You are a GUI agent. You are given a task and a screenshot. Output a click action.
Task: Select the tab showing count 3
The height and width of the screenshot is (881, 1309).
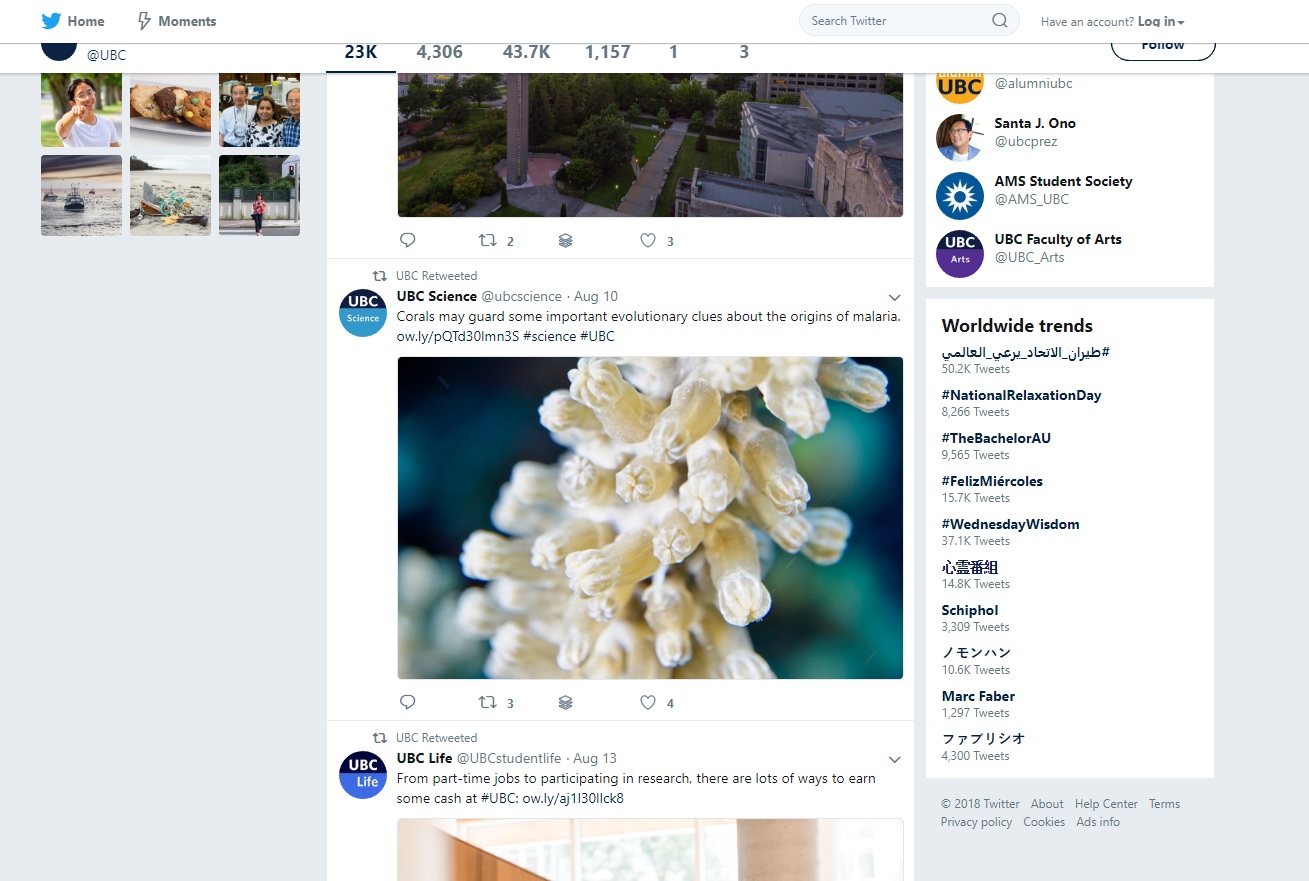click(744, 53)
